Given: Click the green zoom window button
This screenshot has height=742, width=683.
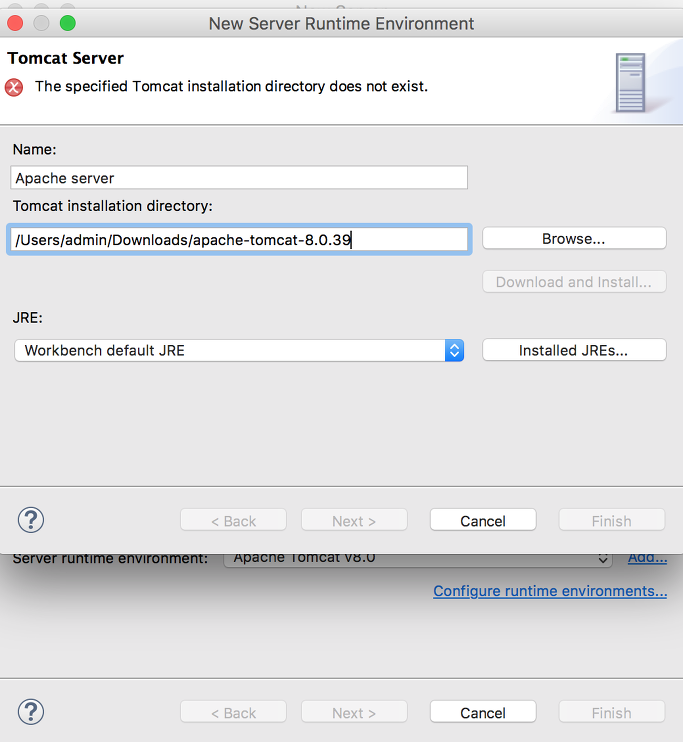Looking at the screenshot, I should pyautogui.click(x=68, y=23).
